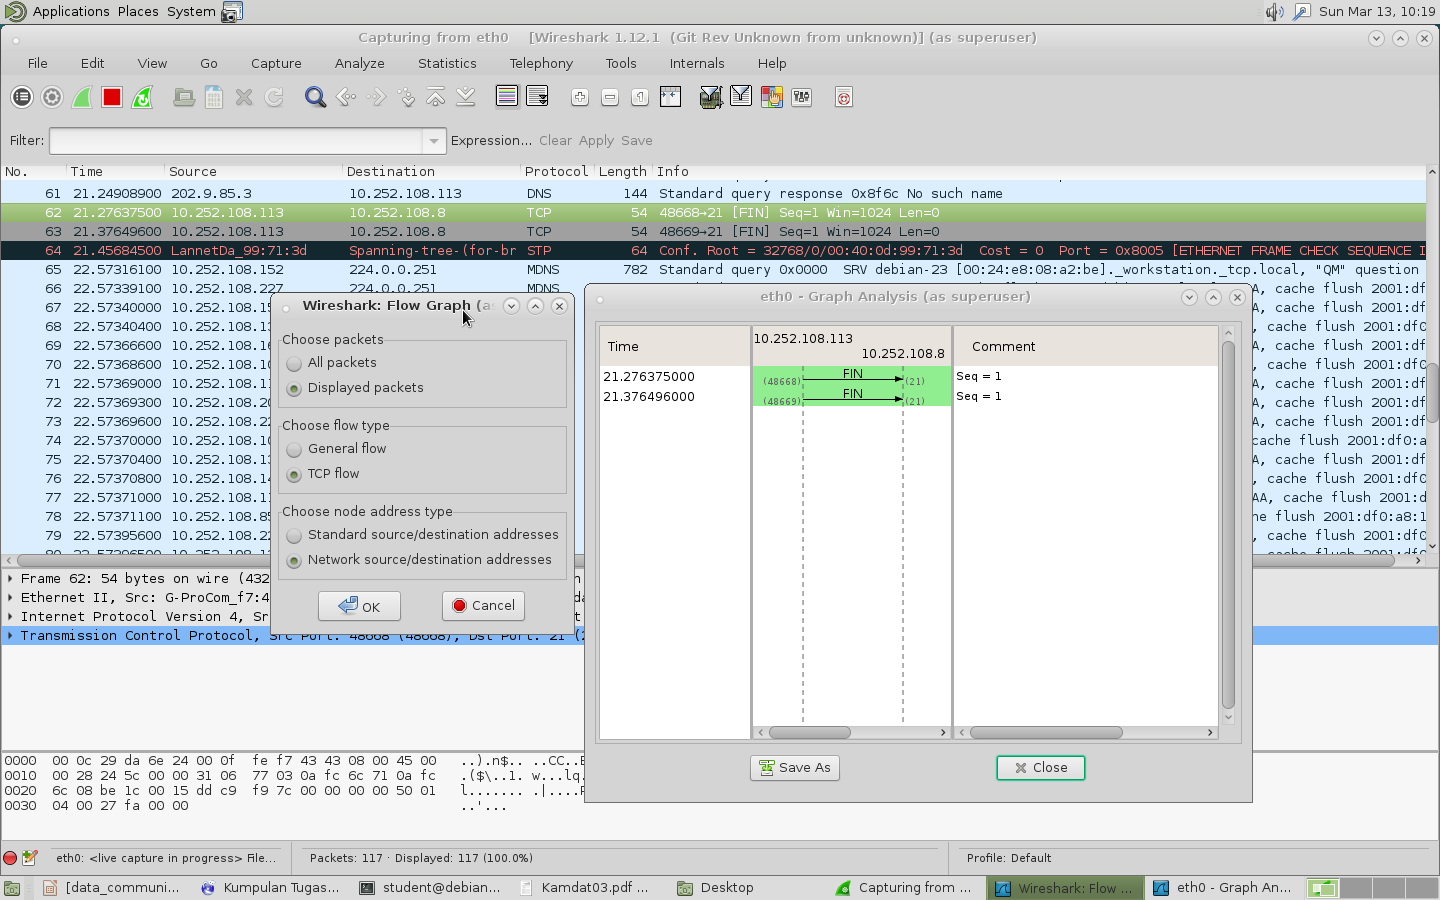Screen dimensions: 1440x900
Task: Close the Graph Analysis window button
Action: pyautogui.click(x=1041, y=768)
